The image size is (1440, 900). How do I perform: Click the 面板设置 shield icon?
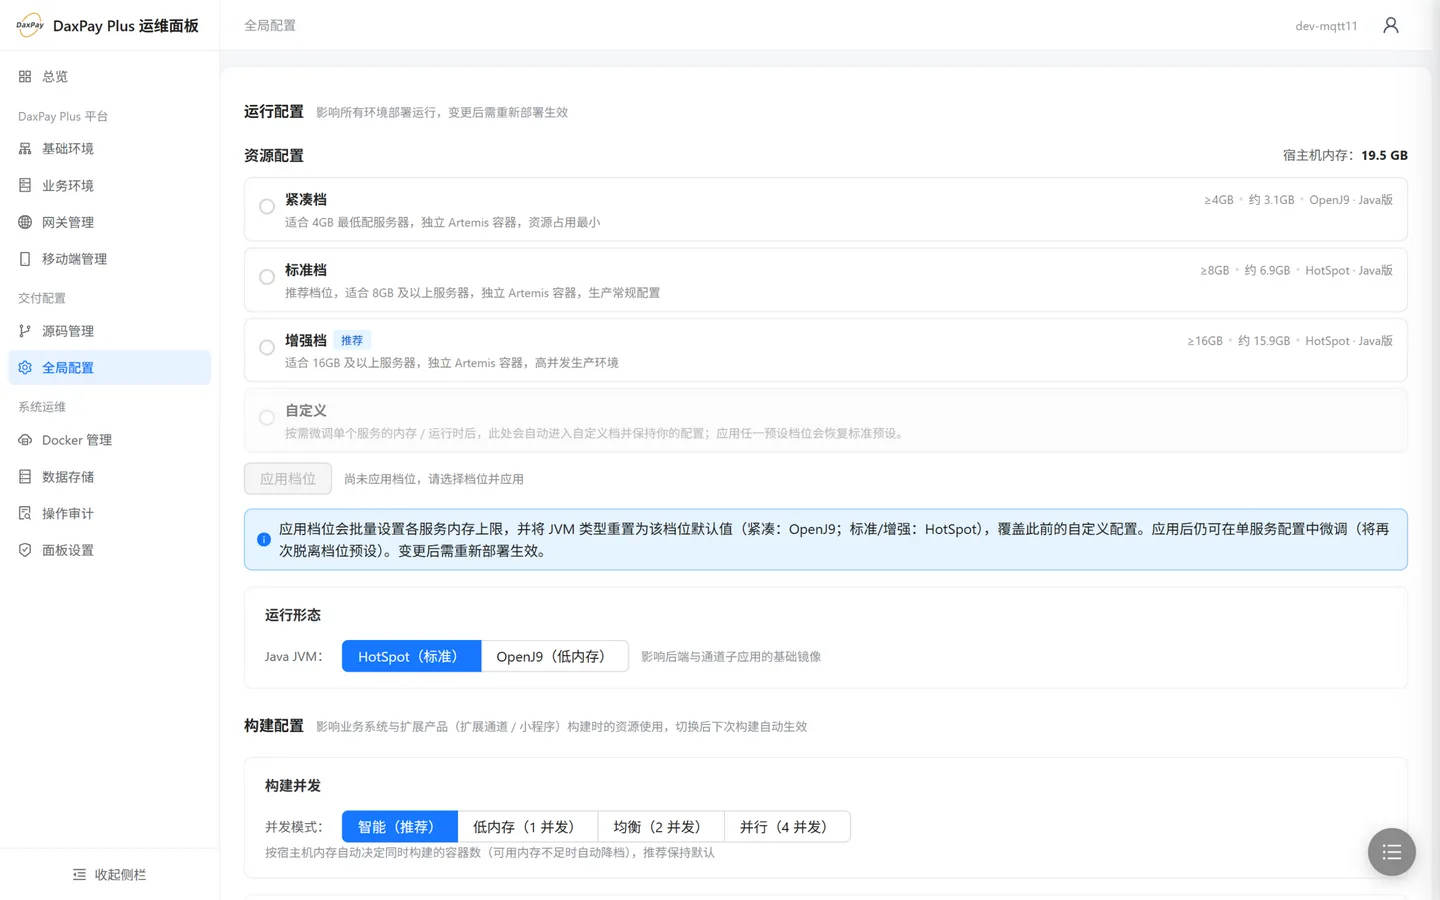click(25, 550)
